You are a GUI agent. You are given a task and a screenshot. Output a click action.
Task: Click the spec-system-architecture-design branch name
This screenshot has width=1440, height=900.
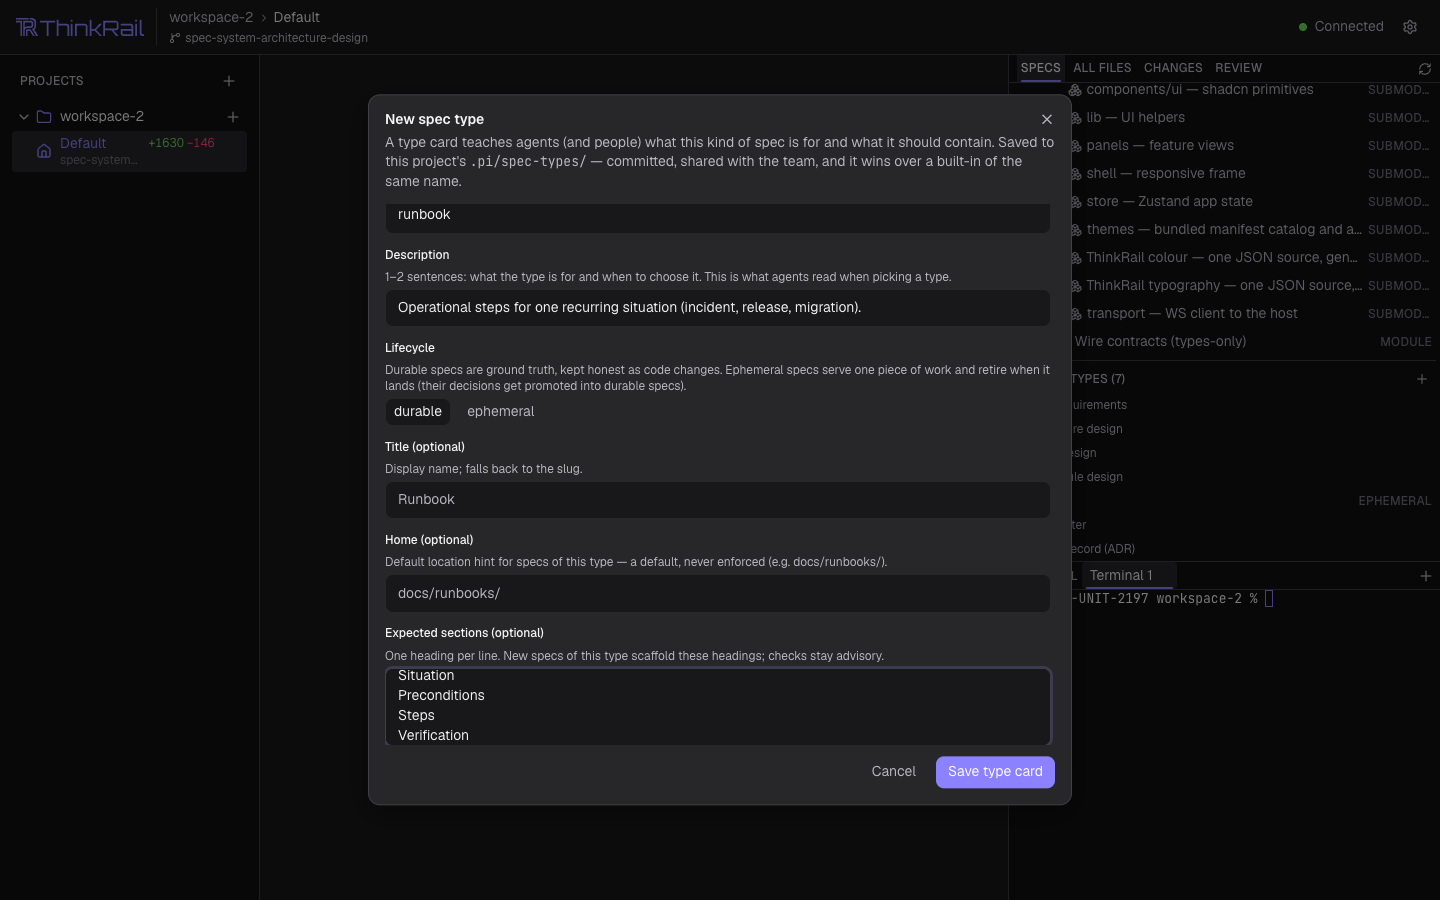coord(276,38)
